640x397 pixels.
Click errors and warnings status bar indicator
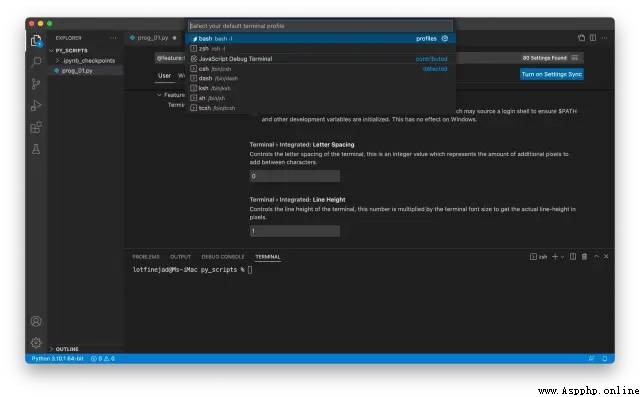click(x=103, y=359)
